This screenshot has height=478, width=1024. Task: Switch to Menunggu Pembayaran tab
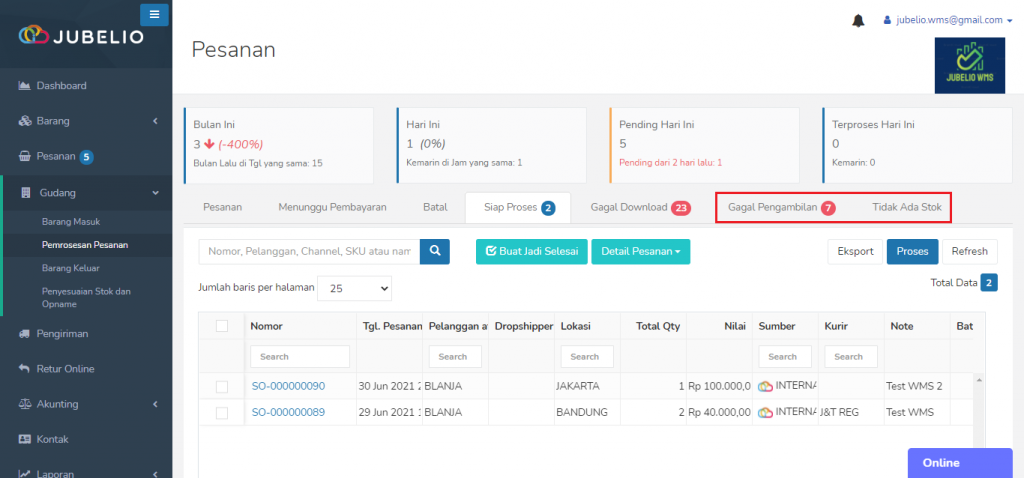click(x=332, y=207)
